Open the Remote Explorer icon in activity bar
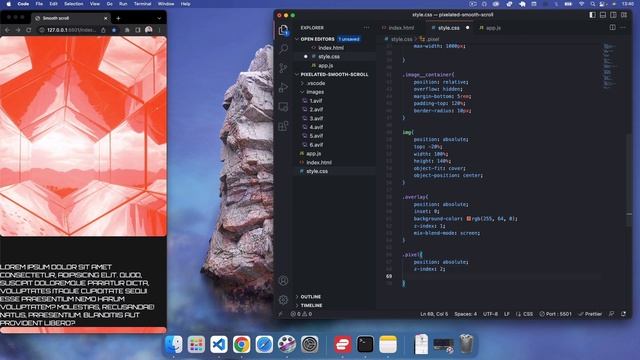The height and width of the screenshot is (360, 640). (x=283, y=107)
